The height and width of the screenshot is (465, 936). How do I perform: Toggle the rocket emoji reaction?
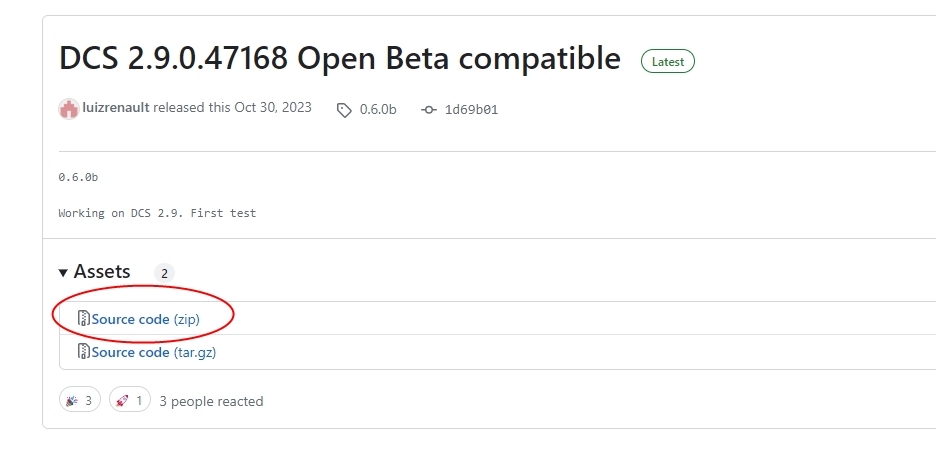pos(130,401)
